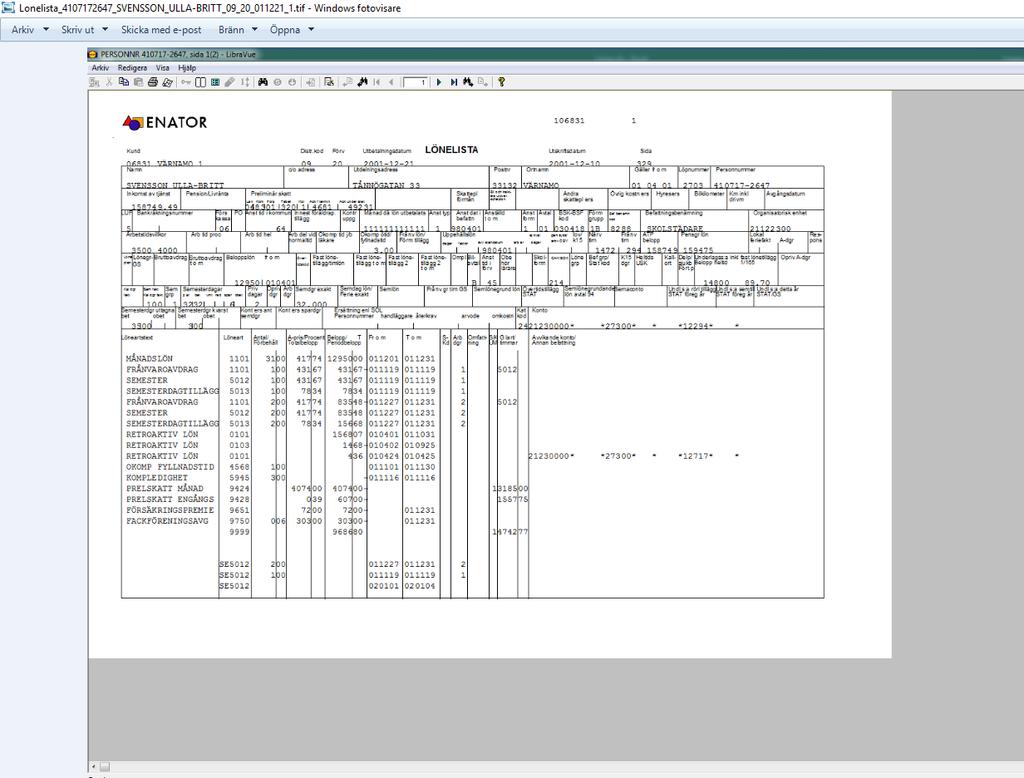Click the LibraVue title bar app icon
The height and width of the screenshot is (778, 1024).
click(93, 54)
